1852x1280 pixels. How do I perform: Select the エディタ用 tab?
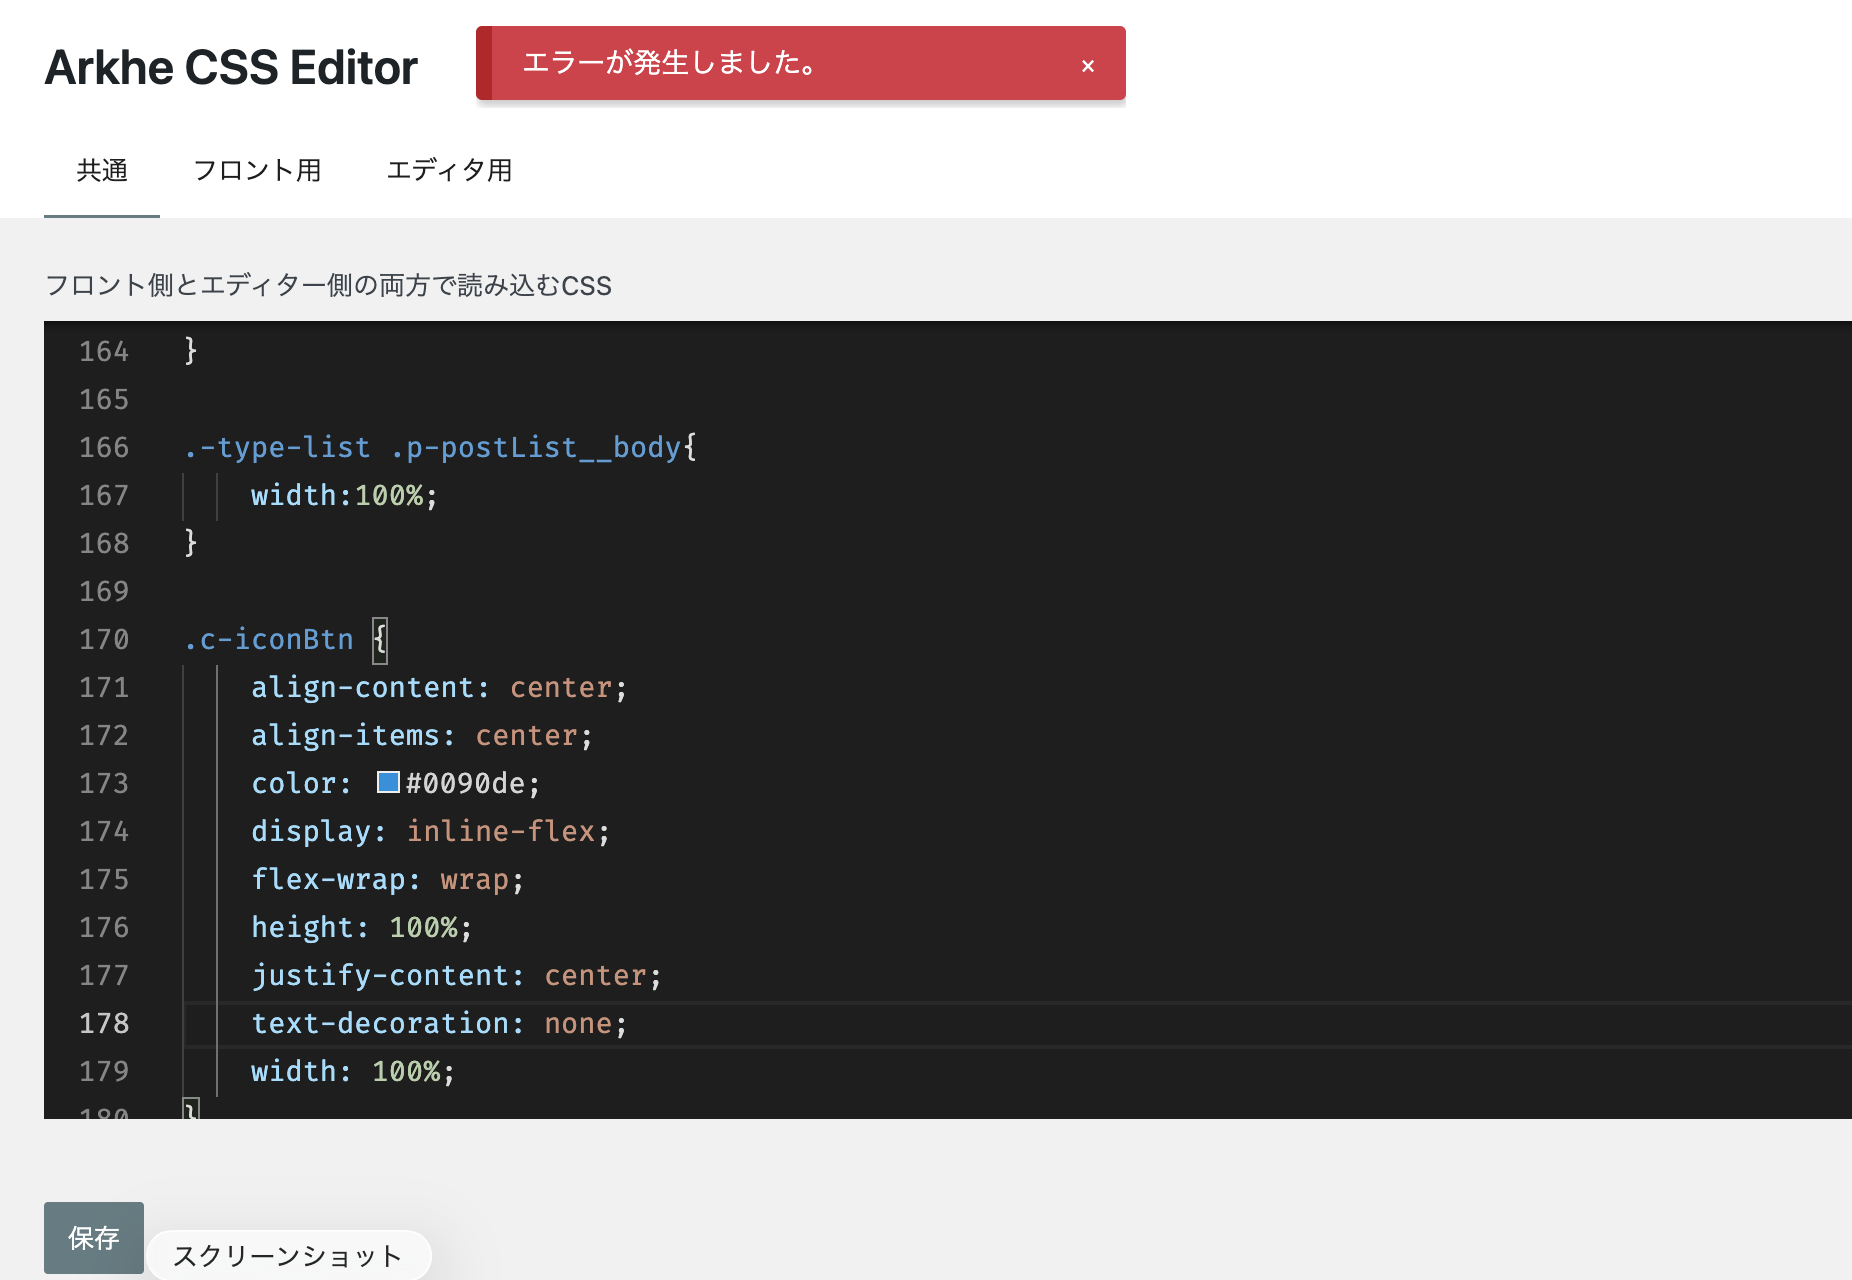coord(449,171)
